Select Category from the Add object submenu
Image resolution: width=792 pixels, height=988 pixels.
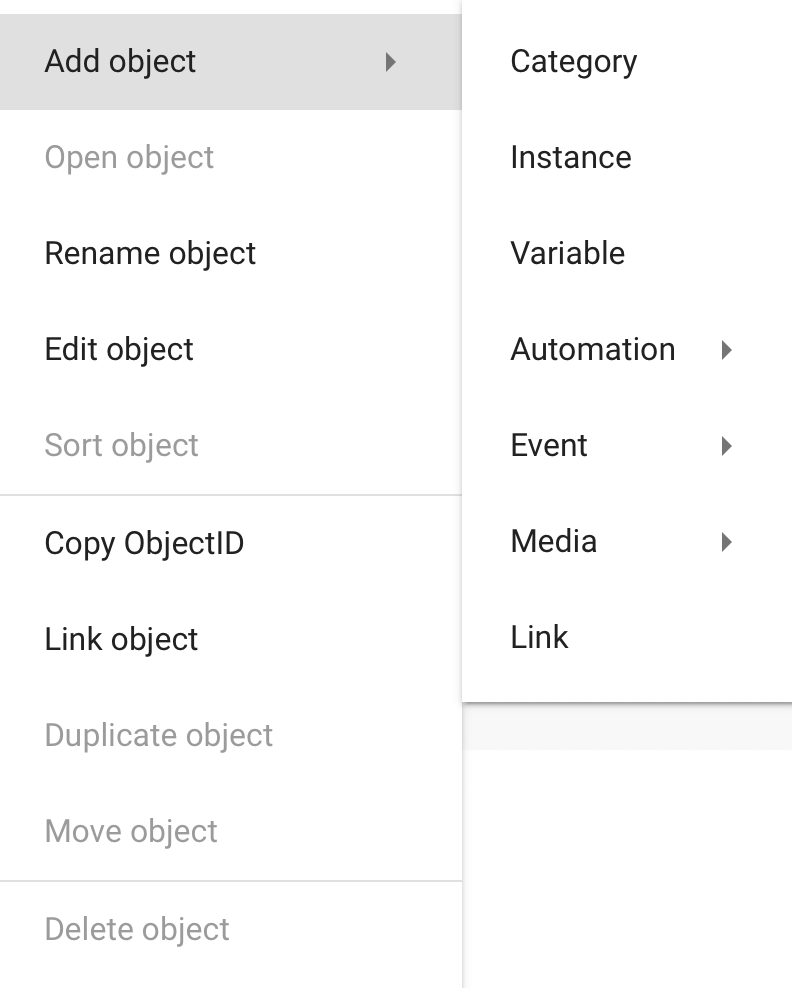[573, 61]
